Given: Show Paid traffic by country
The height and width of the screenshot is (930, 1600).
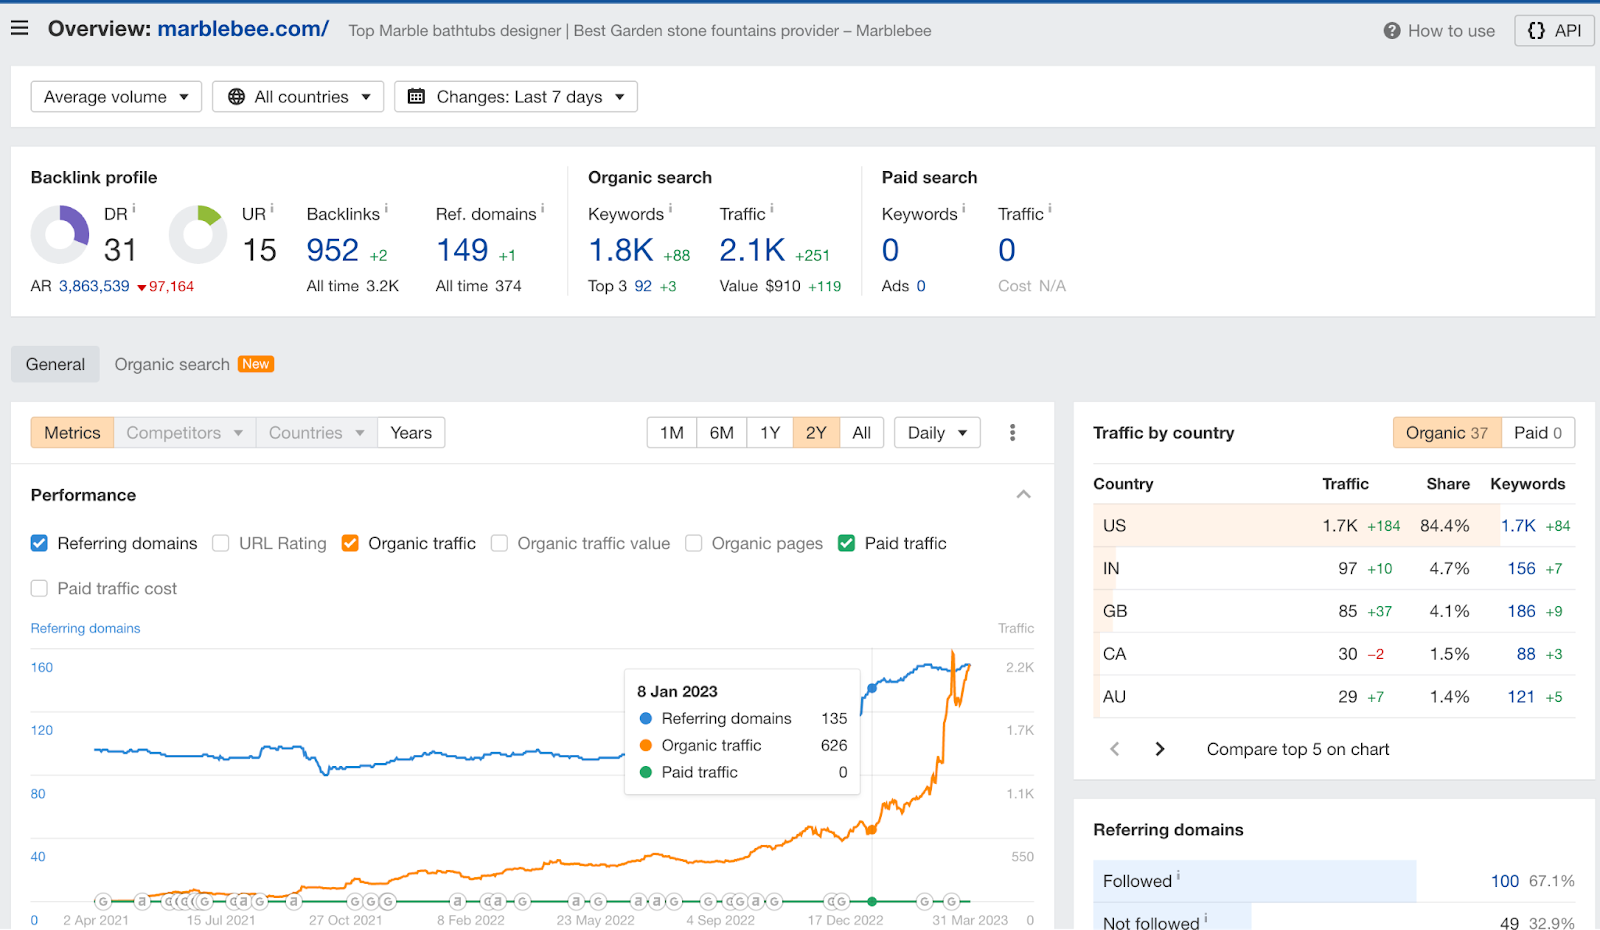Looking at the screenshot, I should click(1538, 433).
